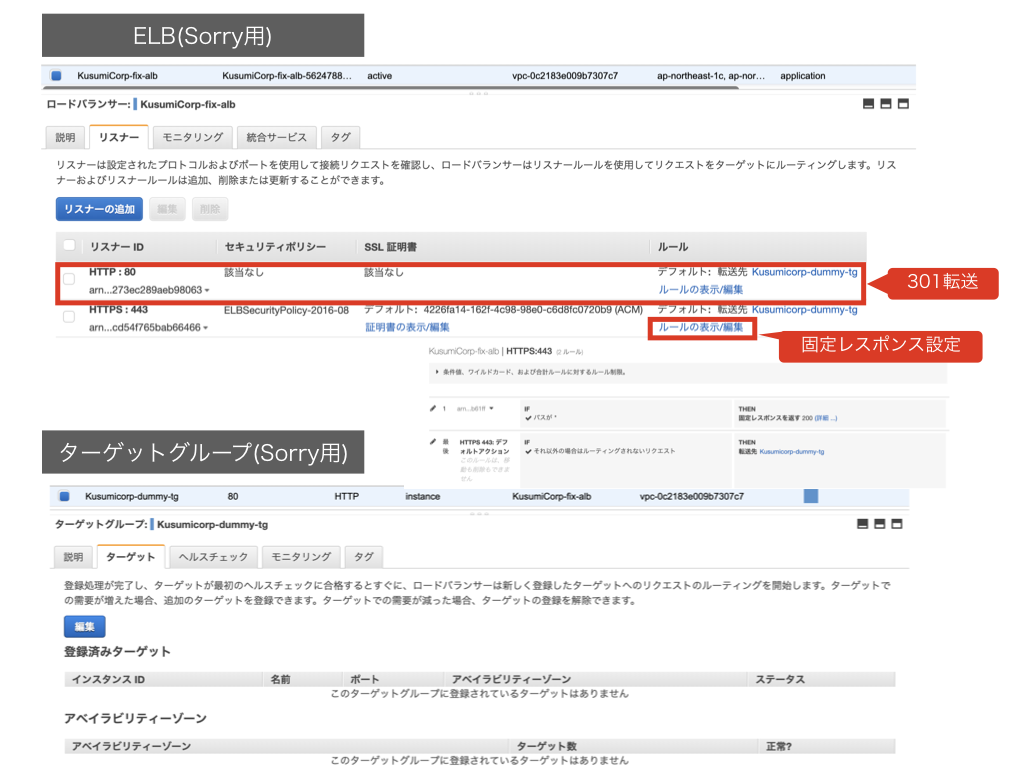
Task: Click the リスナーの追加 button
Action: pyautogui.click(x=98, y=209)
